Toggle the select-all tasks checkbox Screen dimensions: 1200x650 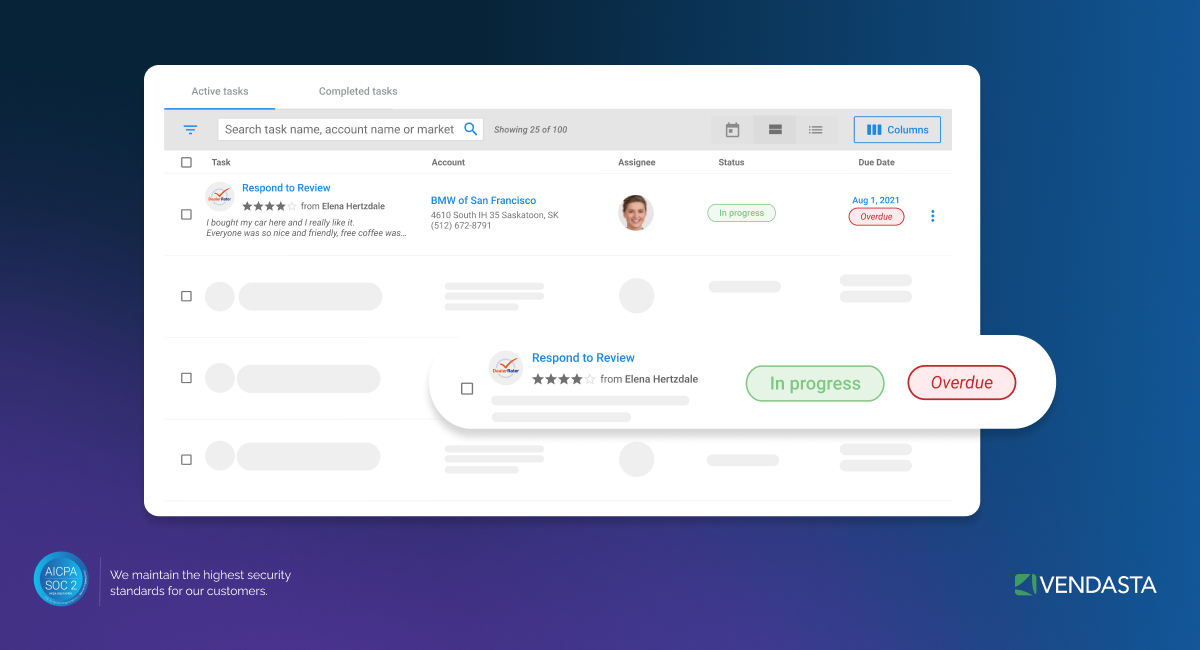(x=186, y=162)
